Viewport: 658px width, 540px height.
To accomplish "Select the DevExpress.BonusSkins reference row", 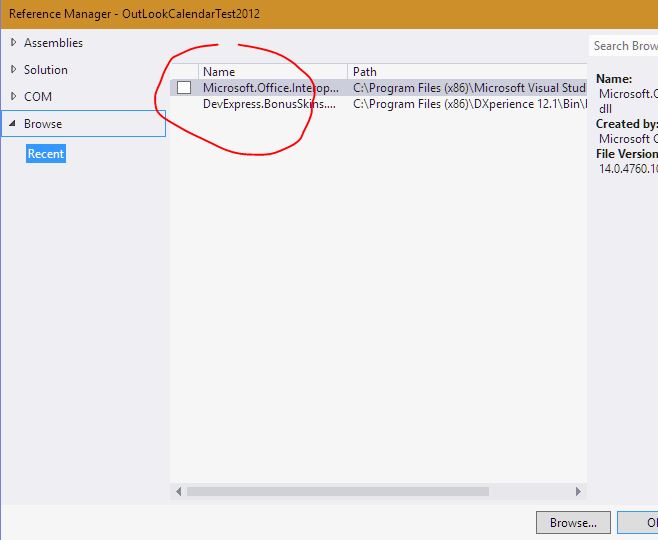I will (268, 104).
